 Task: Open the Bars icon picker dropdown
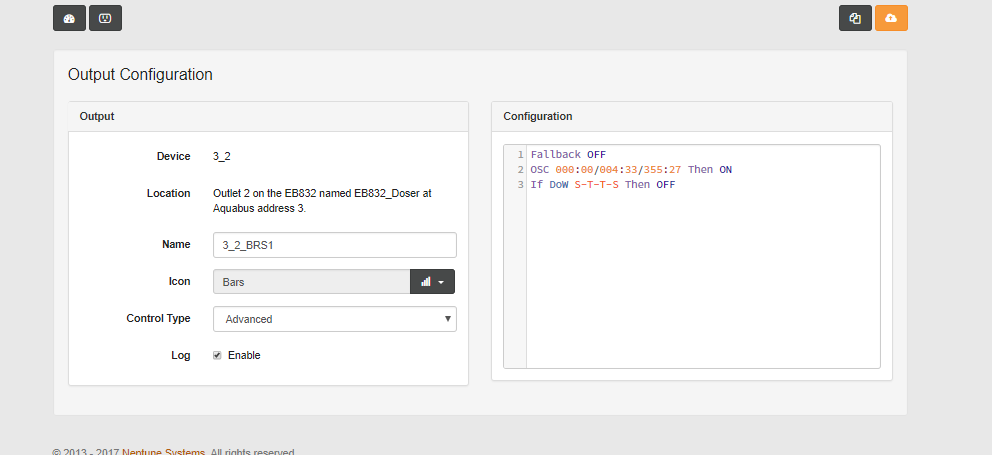point(432,282)
